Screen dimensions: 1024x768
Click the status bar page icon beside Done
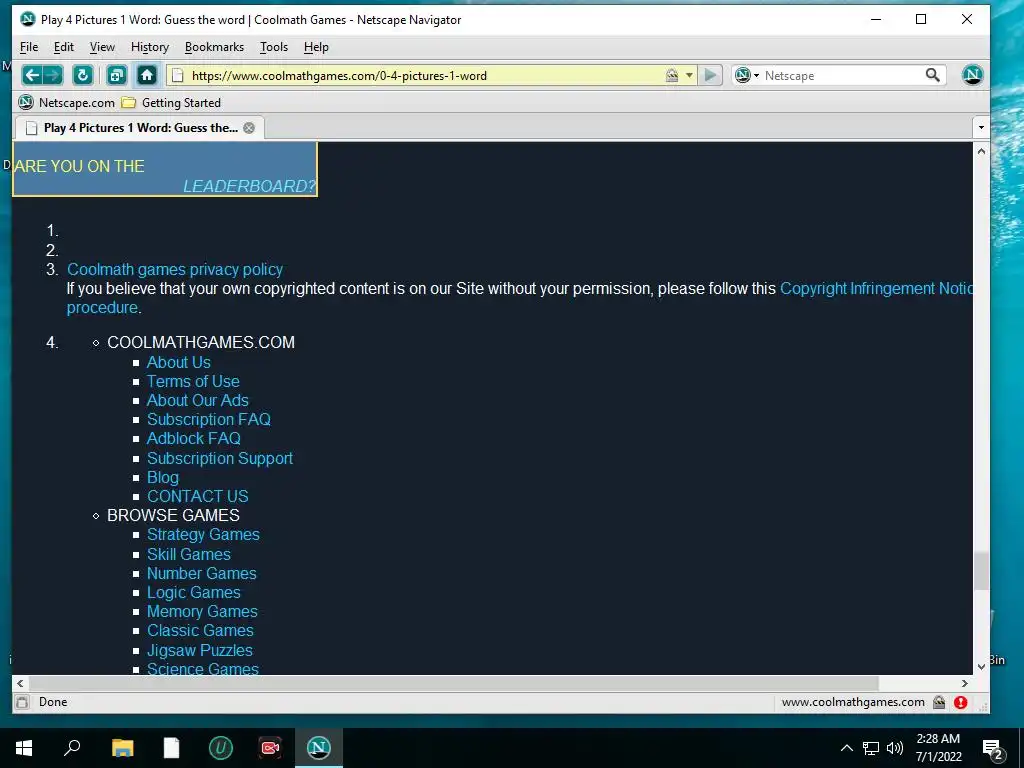point(22,702)
